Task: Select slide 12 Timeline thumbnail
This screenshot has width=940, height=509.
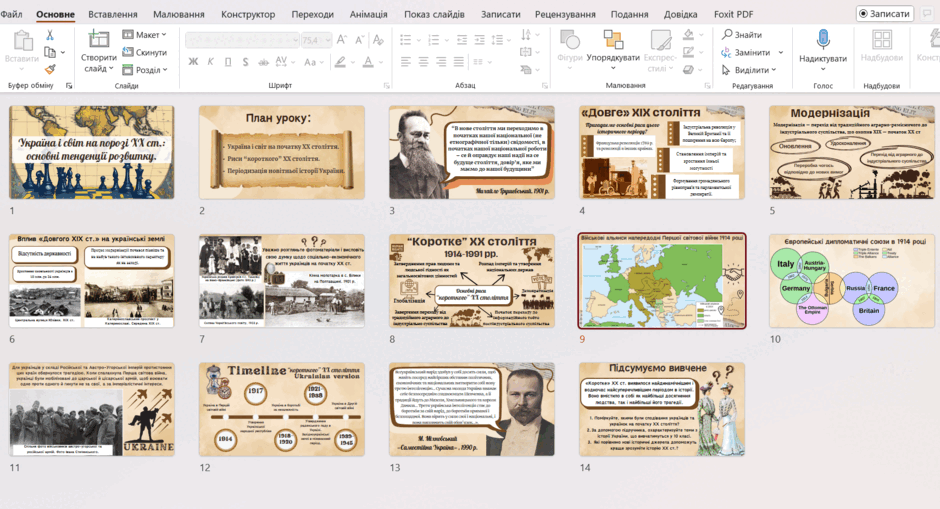Action: [x=282, y=409]
